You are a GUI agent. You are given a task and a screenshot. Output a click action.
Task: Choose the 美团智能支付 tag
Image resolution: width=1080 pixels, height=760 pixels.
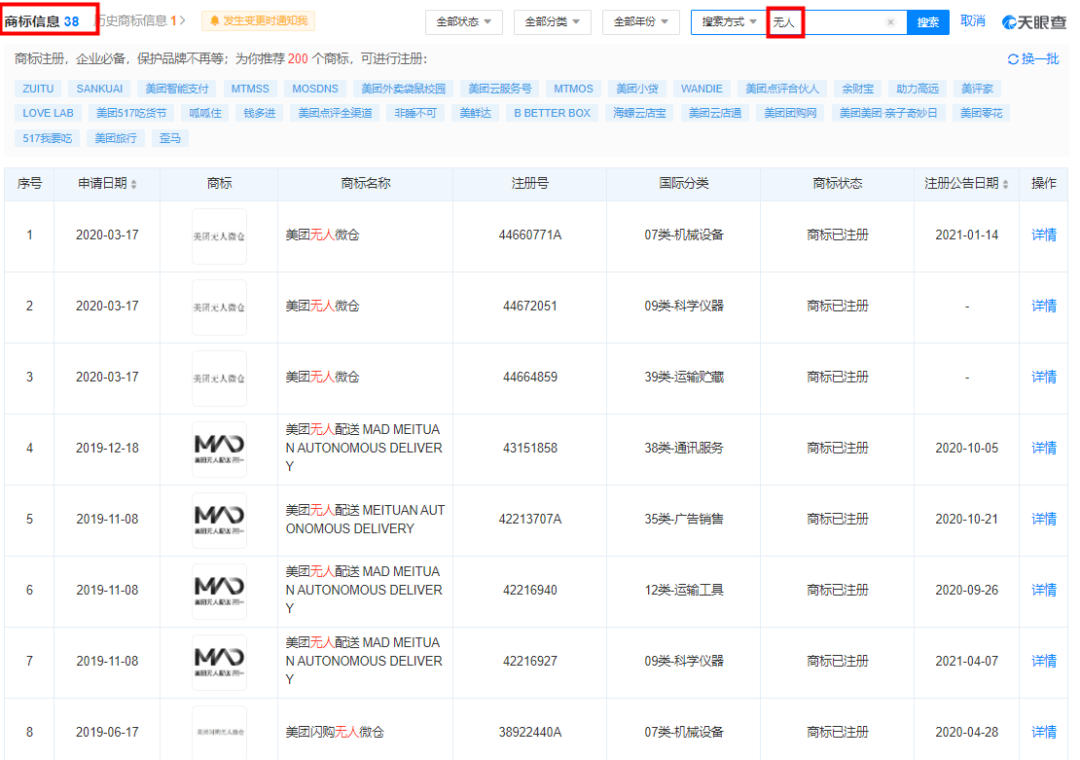click(177, 89)
